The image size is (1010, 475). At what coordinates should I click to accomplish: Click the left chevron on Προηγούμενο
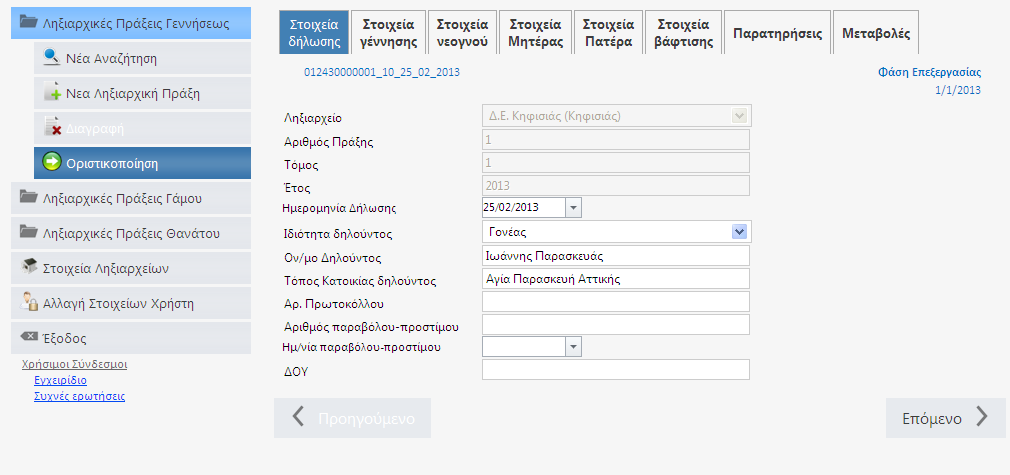tap(298, 418)
